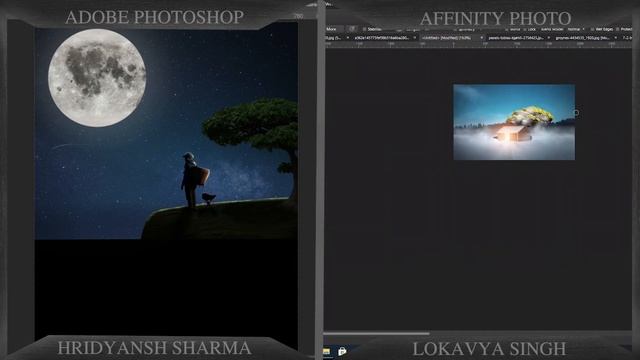Close the gnomes-4434535 document tab
The width and height of the screenshot is (640, 360).
tap(616, 38)
